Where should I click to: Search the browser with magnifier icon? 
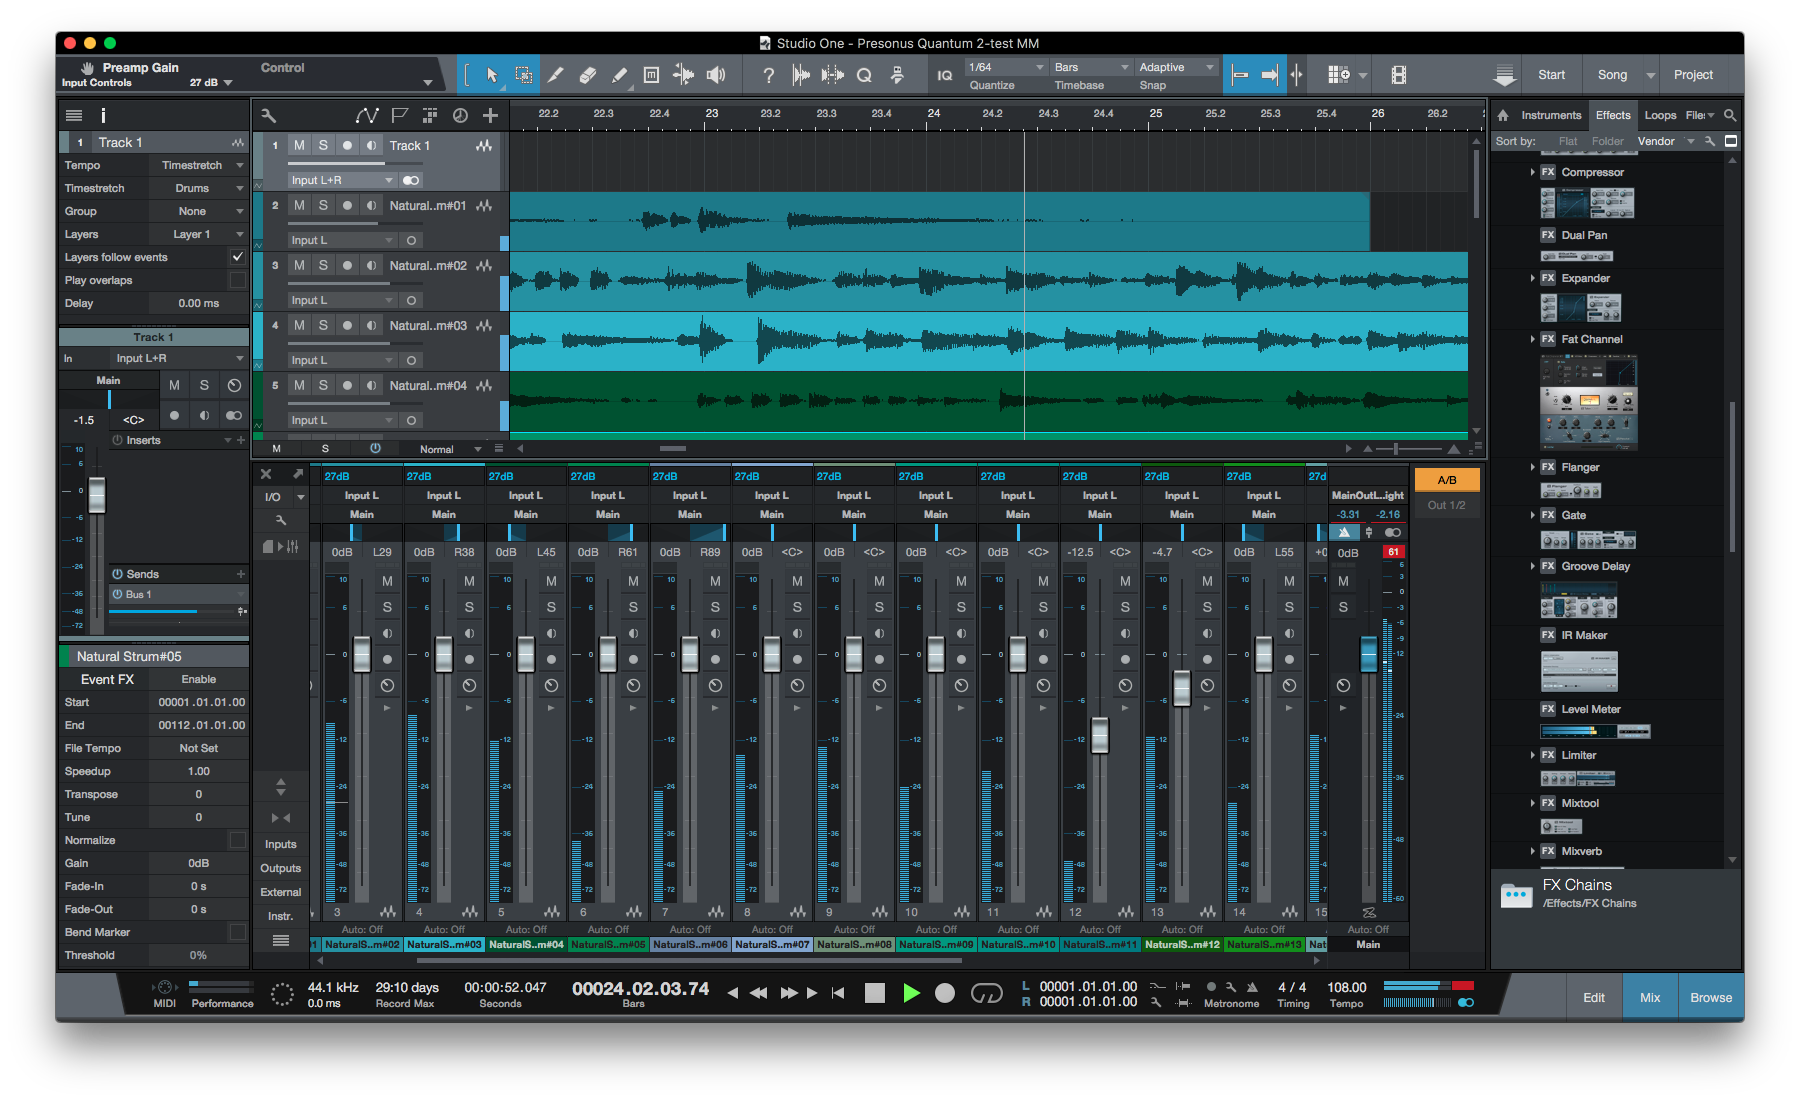click(1730, 115)
